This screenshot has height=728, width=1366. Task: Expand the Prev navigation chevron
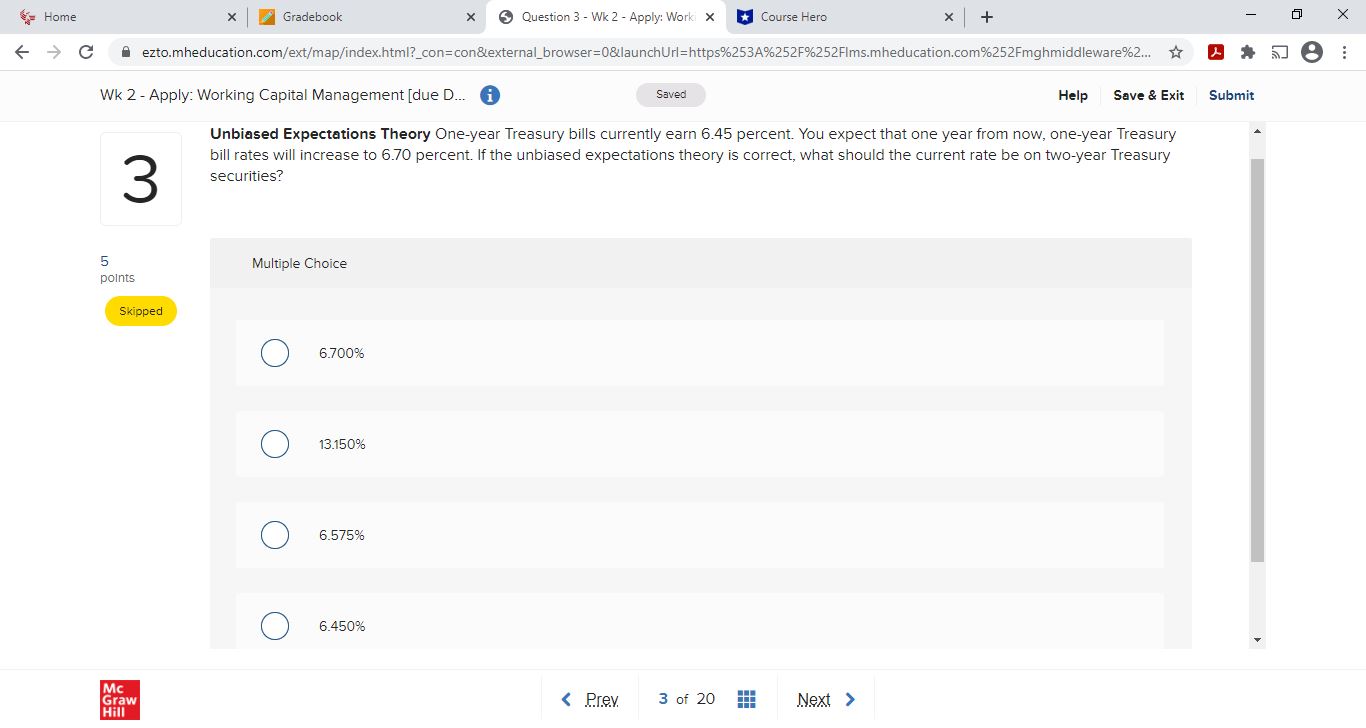pyautogui.click(x=566, y=699)
